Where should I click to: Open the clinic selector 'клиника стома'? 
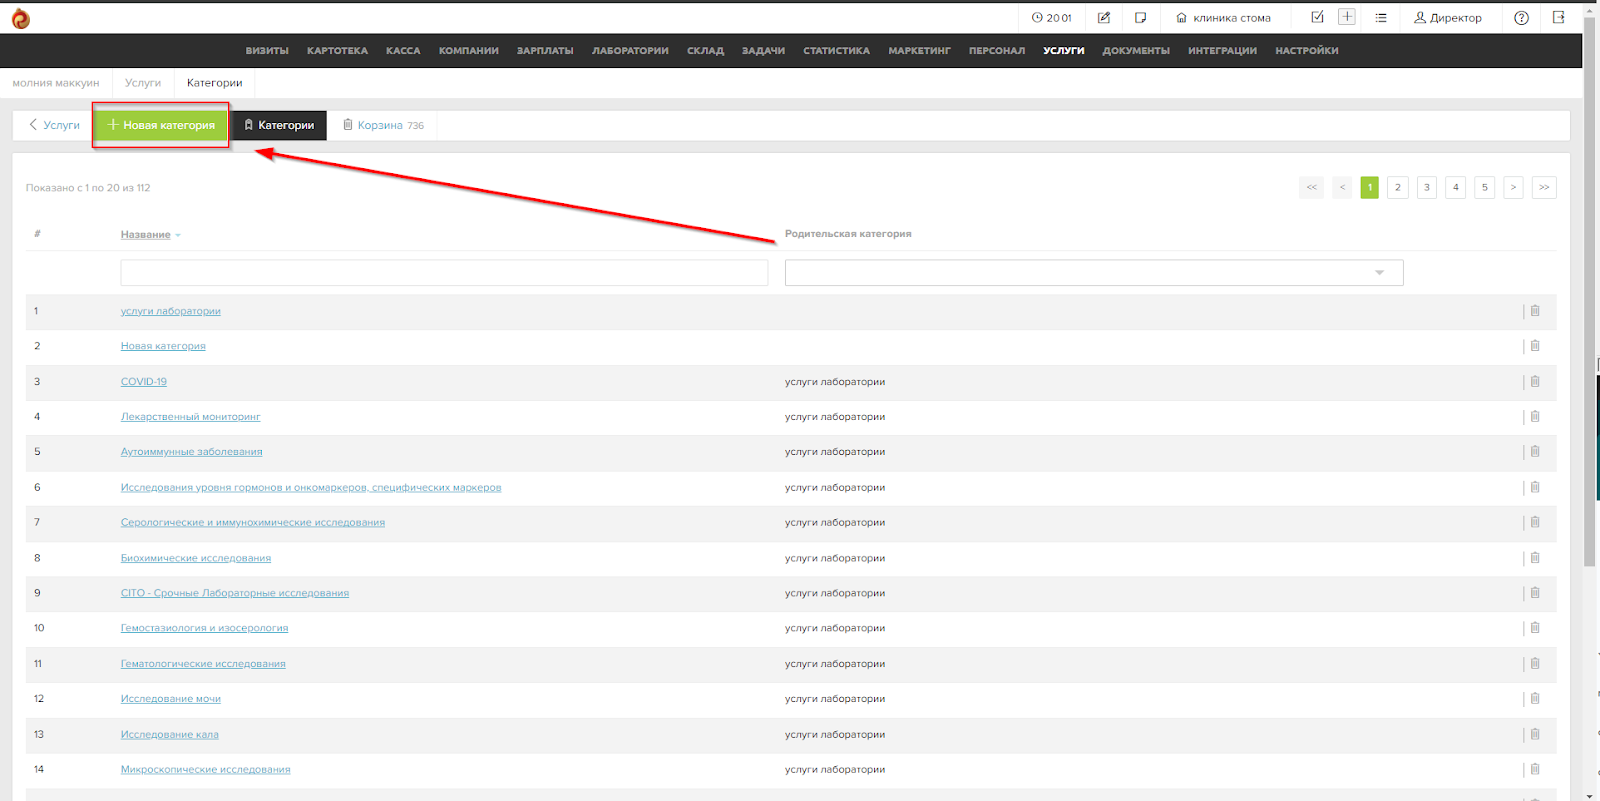[1223, 18]
